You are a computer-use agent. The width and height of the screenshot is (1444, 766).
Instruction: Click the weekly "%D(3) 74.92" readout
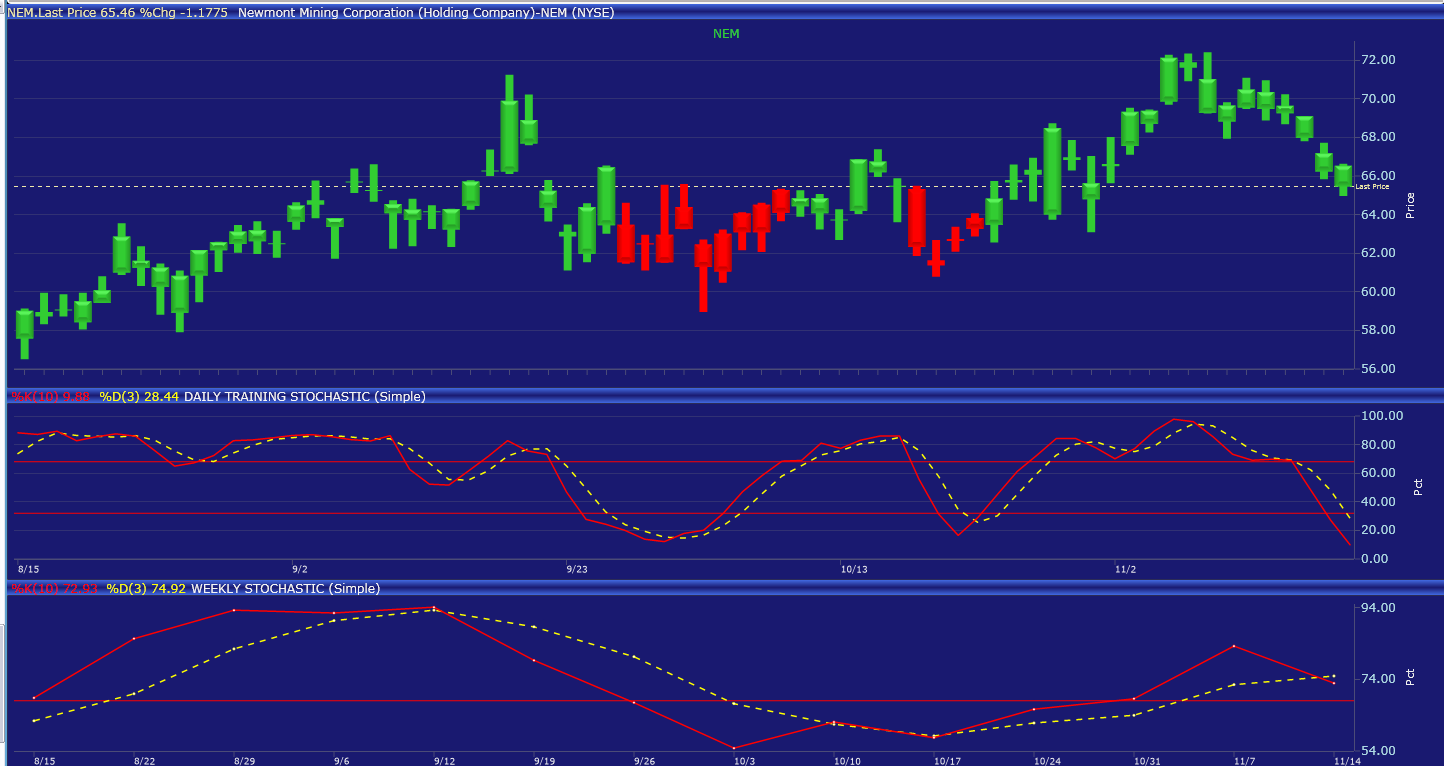tap(144, 589)
